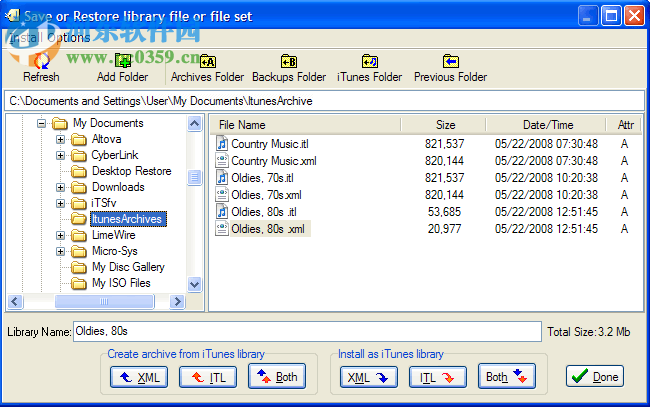Viewport: 650px width, 409px height.
Task: Click size value 20,977
Action: click(x=444, y=229)
